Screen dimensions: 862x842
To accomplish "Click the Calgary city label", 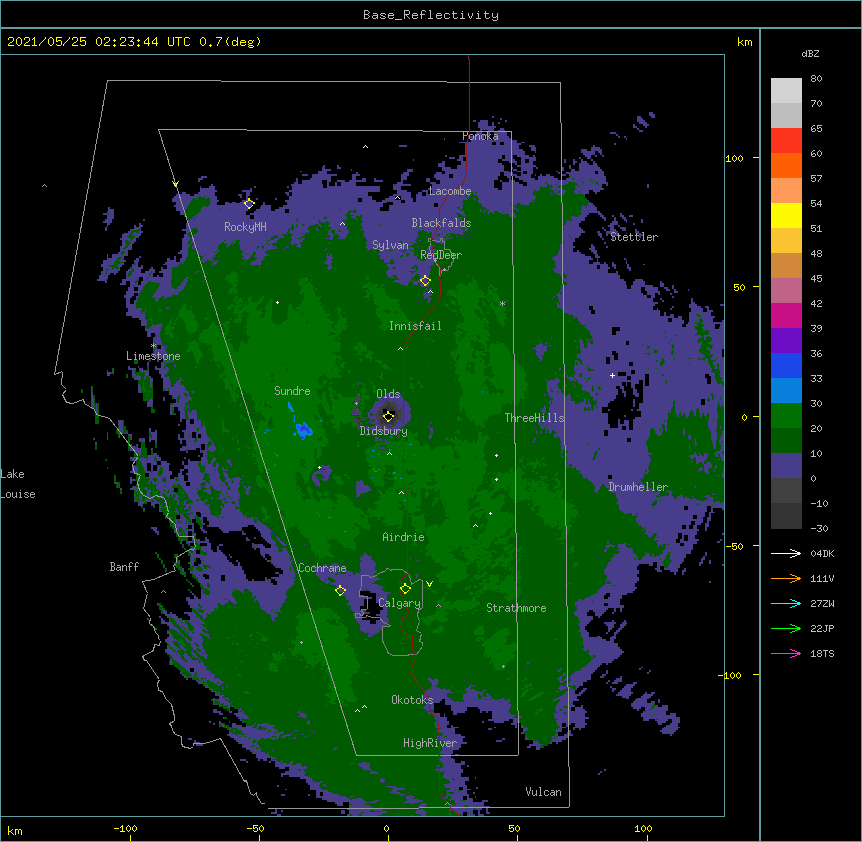I will coord(400,603).
